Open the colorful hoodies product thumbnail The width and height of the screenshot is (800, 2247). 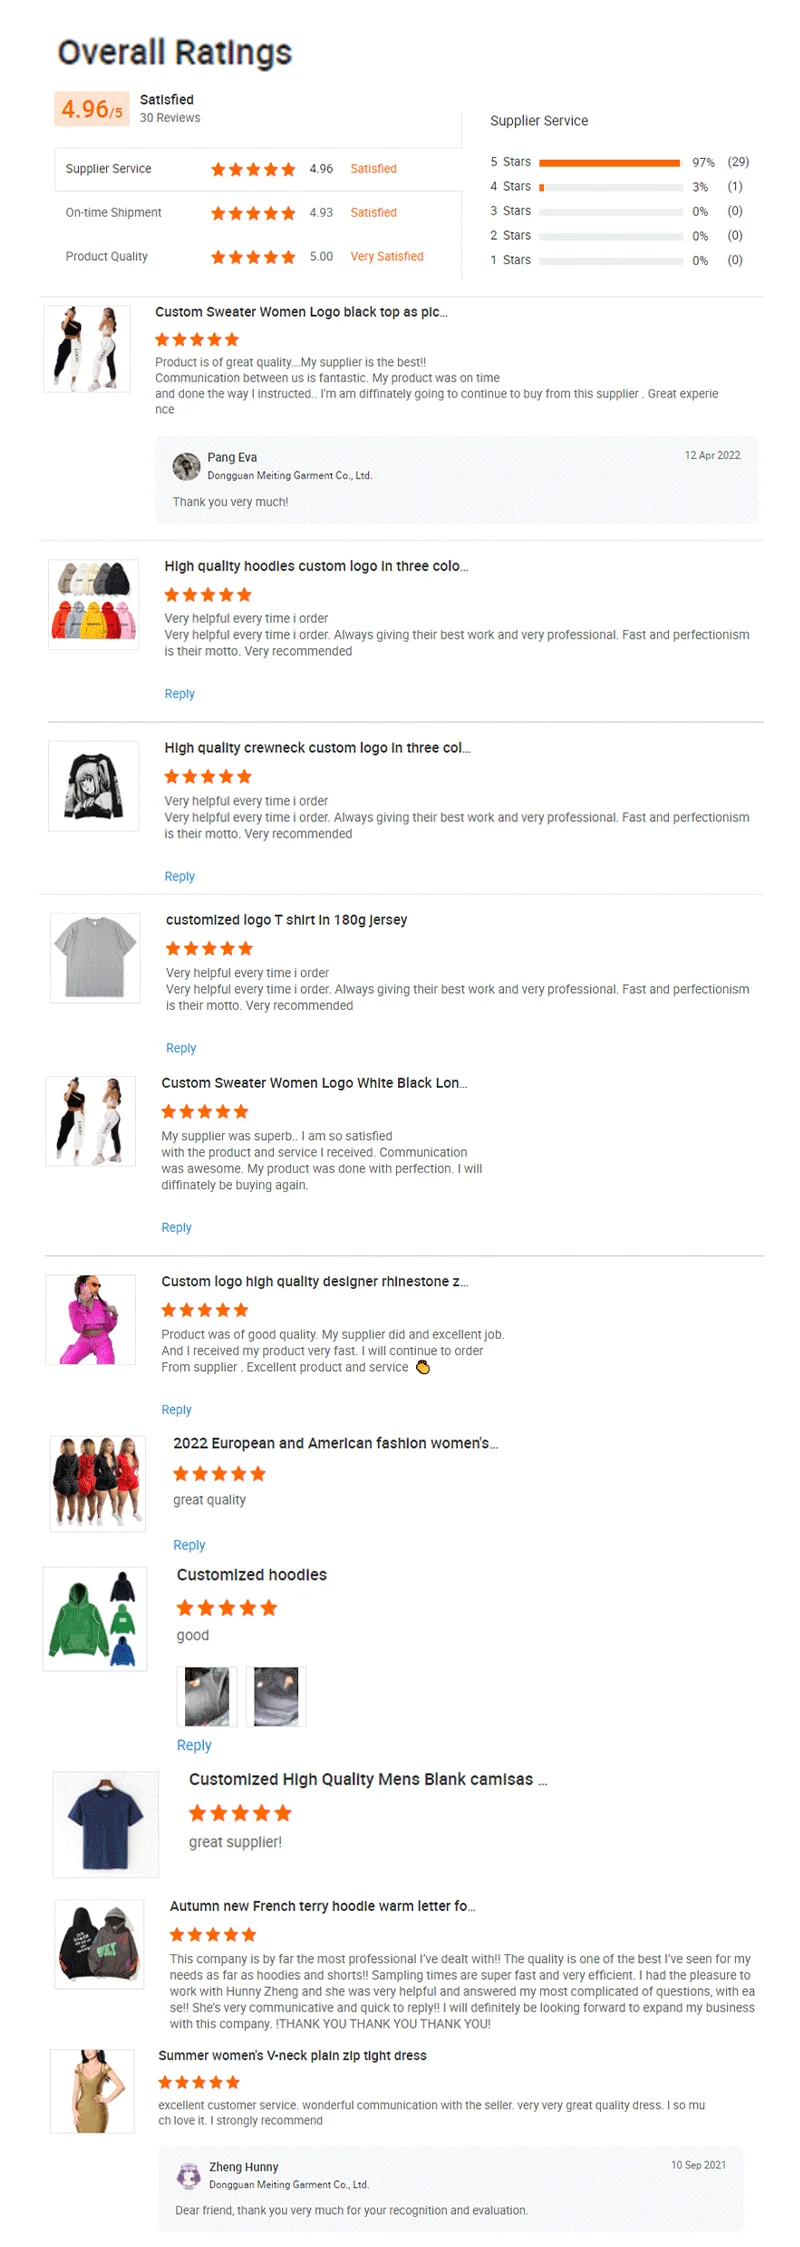tap(93, 604)
